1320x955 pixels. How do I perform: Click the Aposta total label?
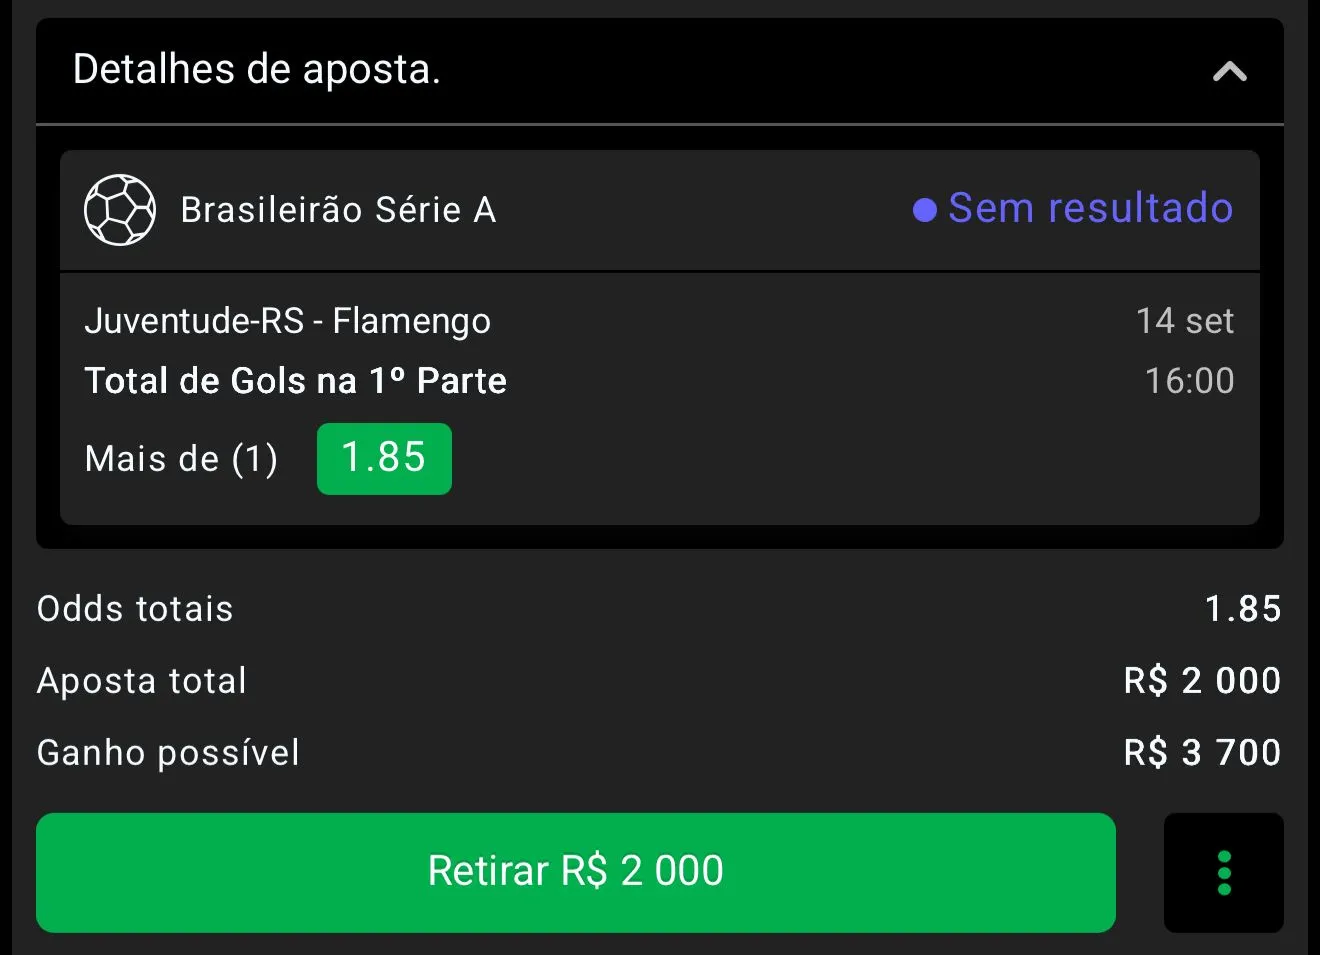click(142, 681)
